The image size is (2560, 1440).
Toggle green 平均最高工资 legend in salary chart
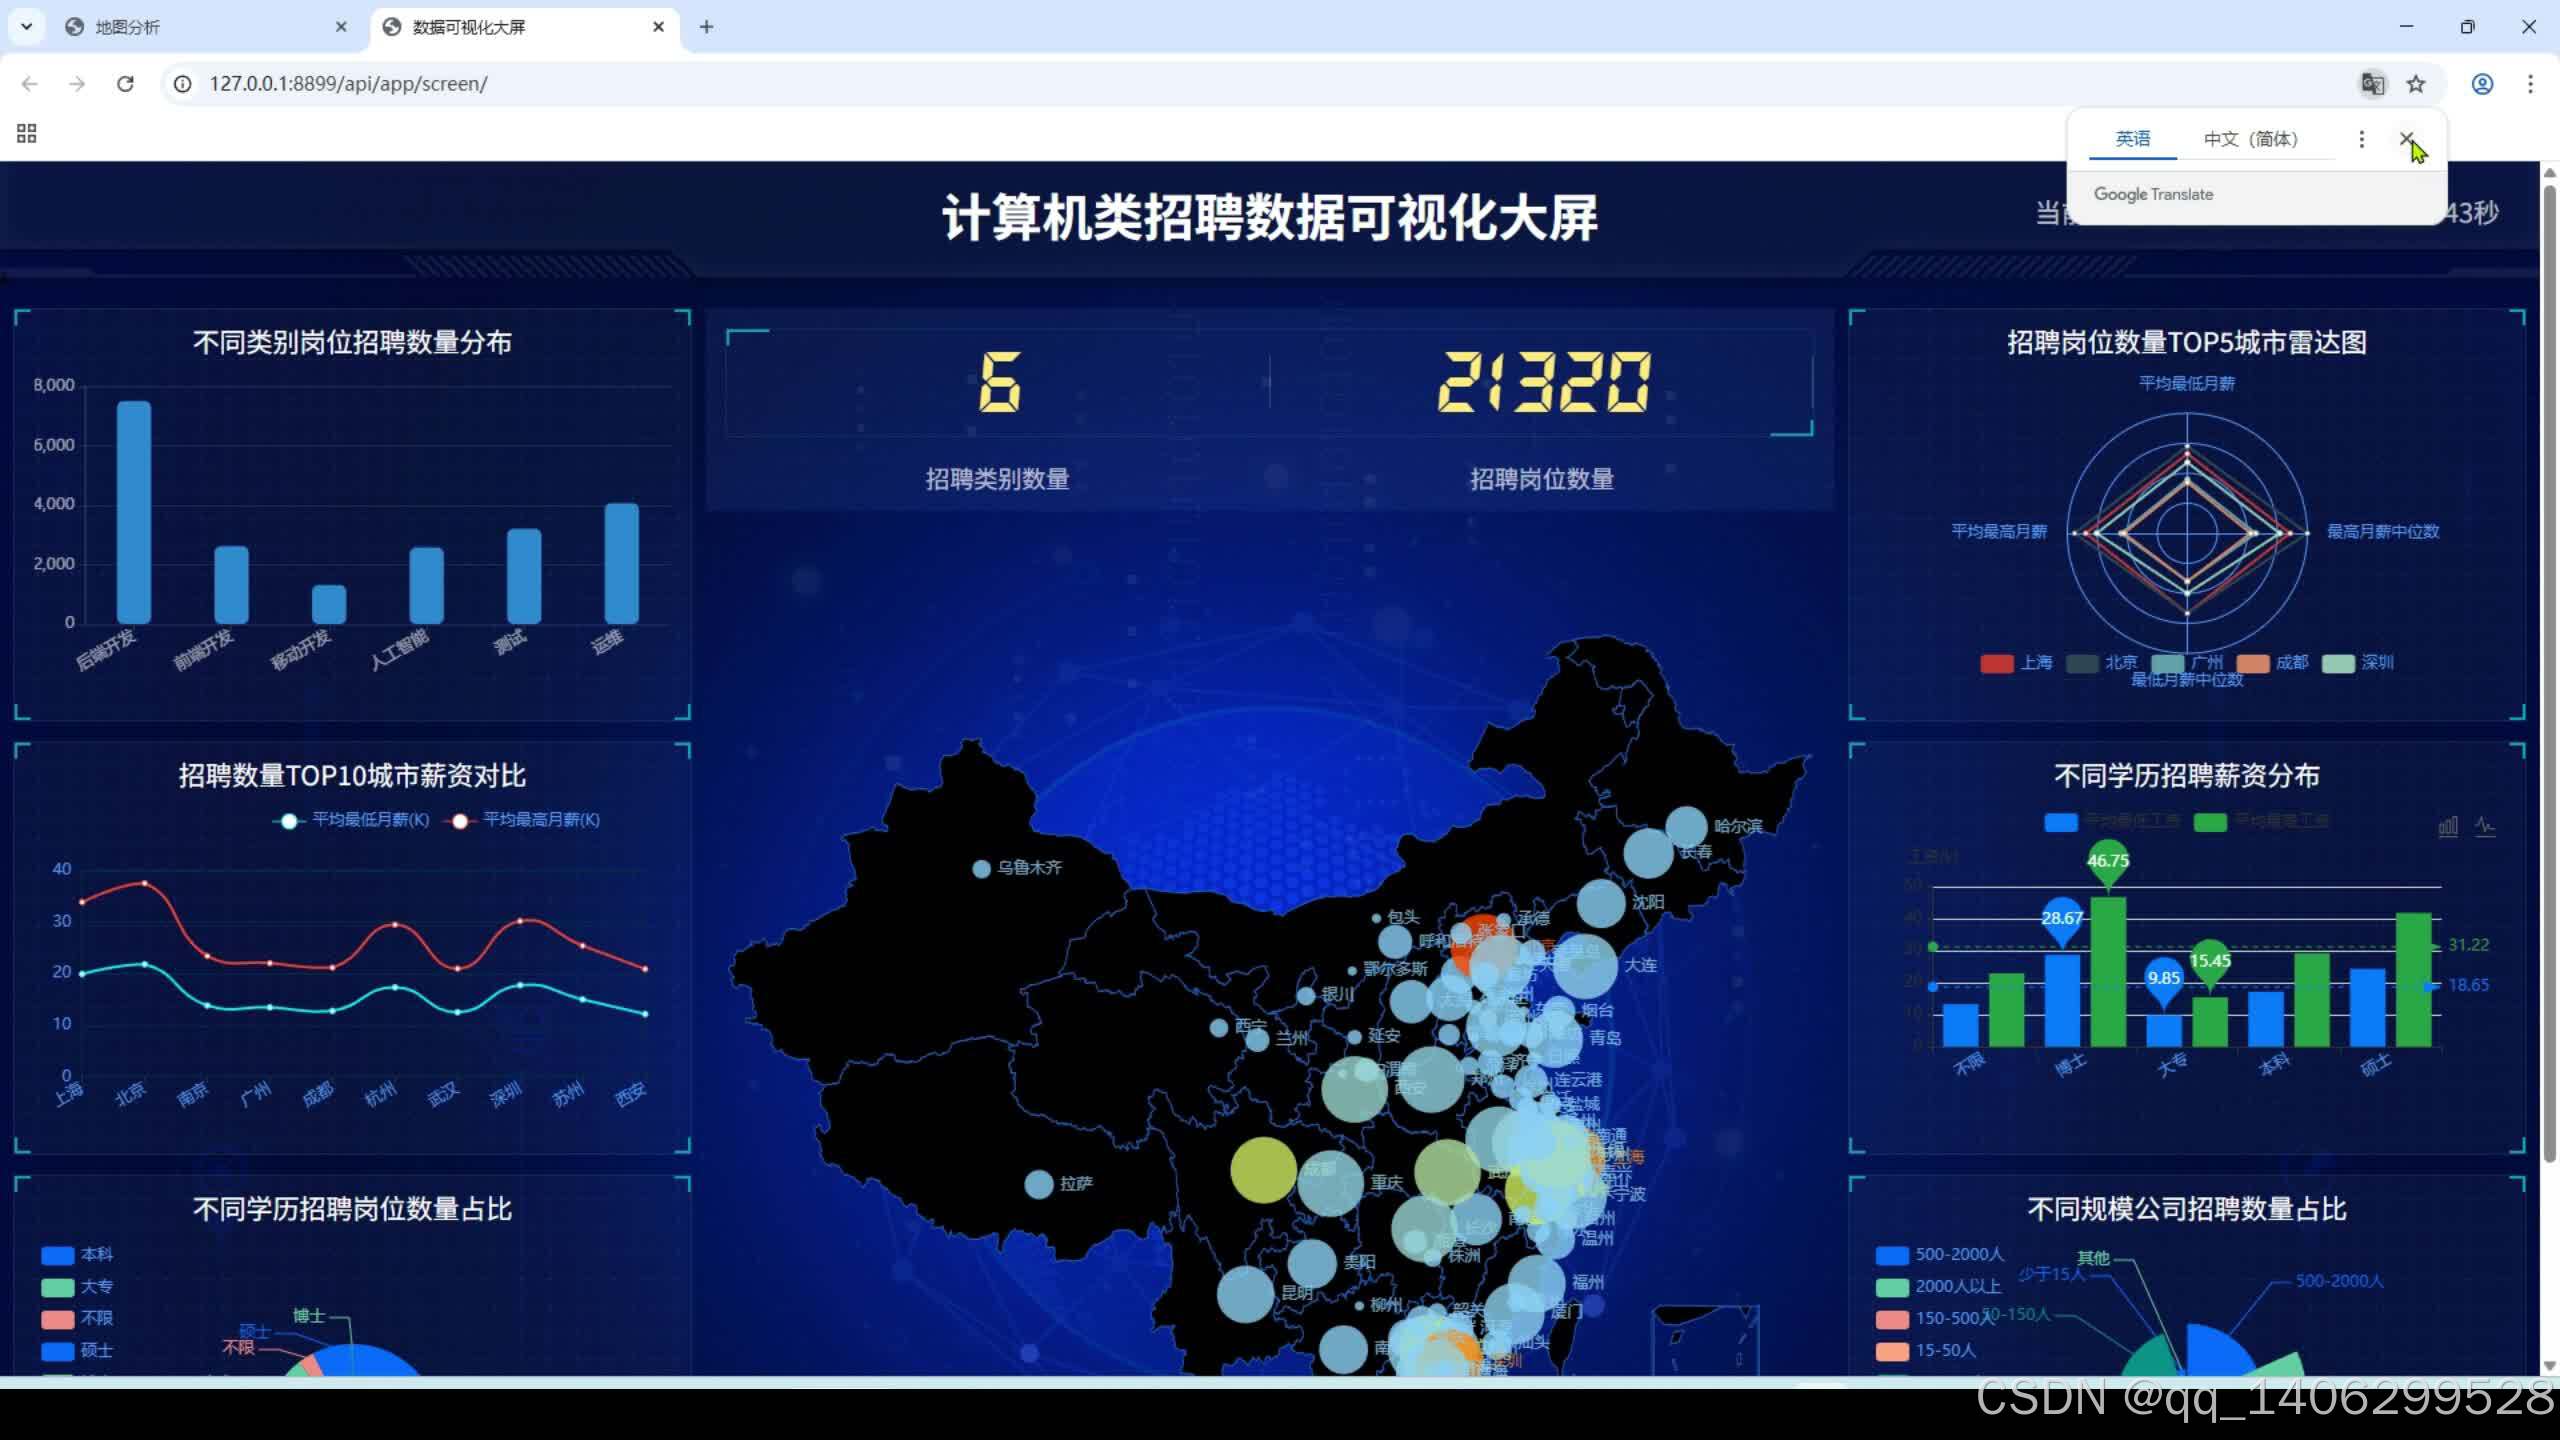2261,822
